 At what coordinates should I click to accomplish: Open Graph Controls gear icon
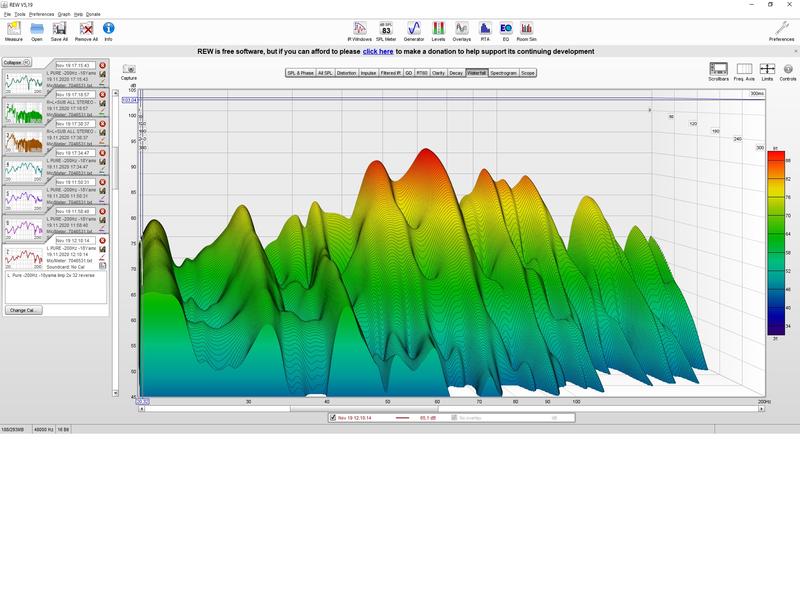click(788, 70)
